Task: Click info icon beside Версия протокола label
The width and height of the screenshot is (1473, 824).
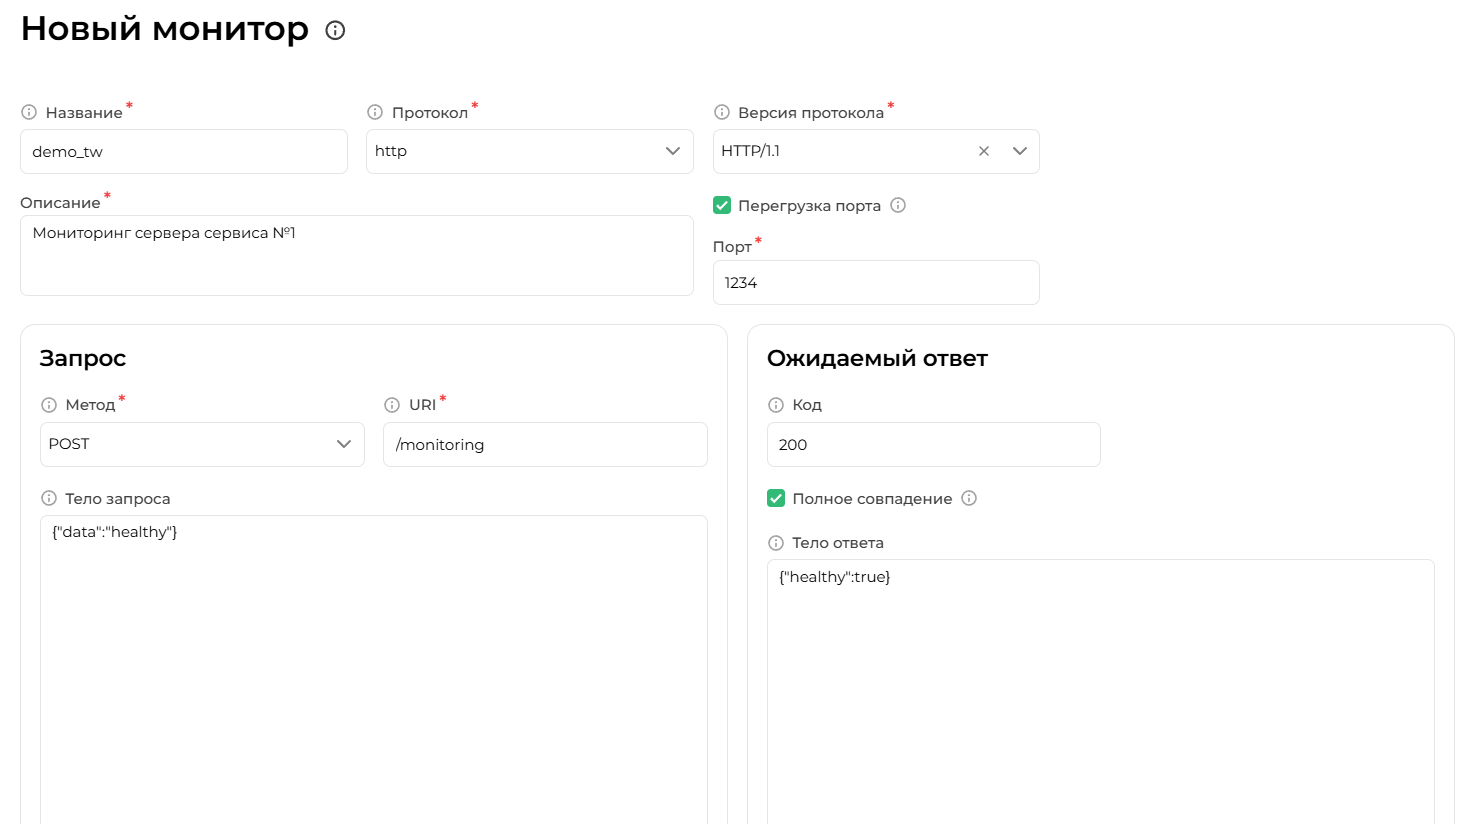Action: coord(721,112)
